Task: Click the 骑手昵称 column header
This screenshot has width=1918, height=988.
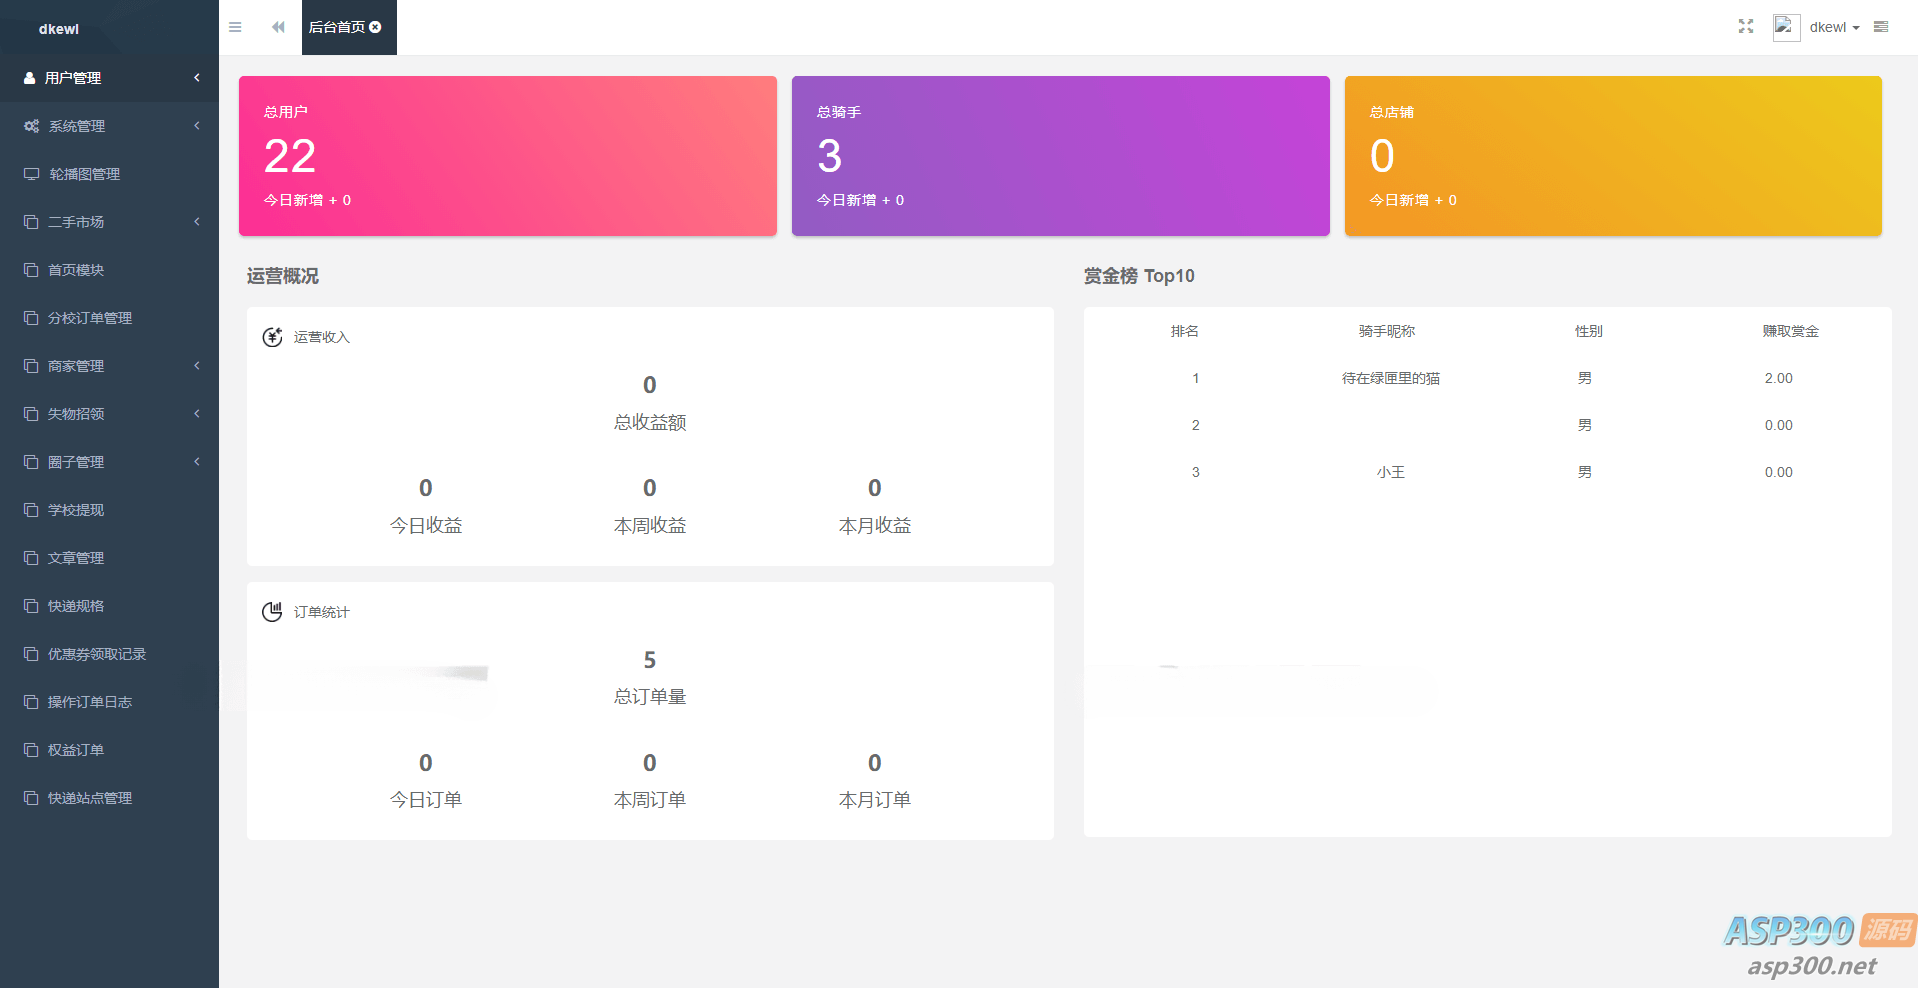Action: click(x=1387, y=331)
